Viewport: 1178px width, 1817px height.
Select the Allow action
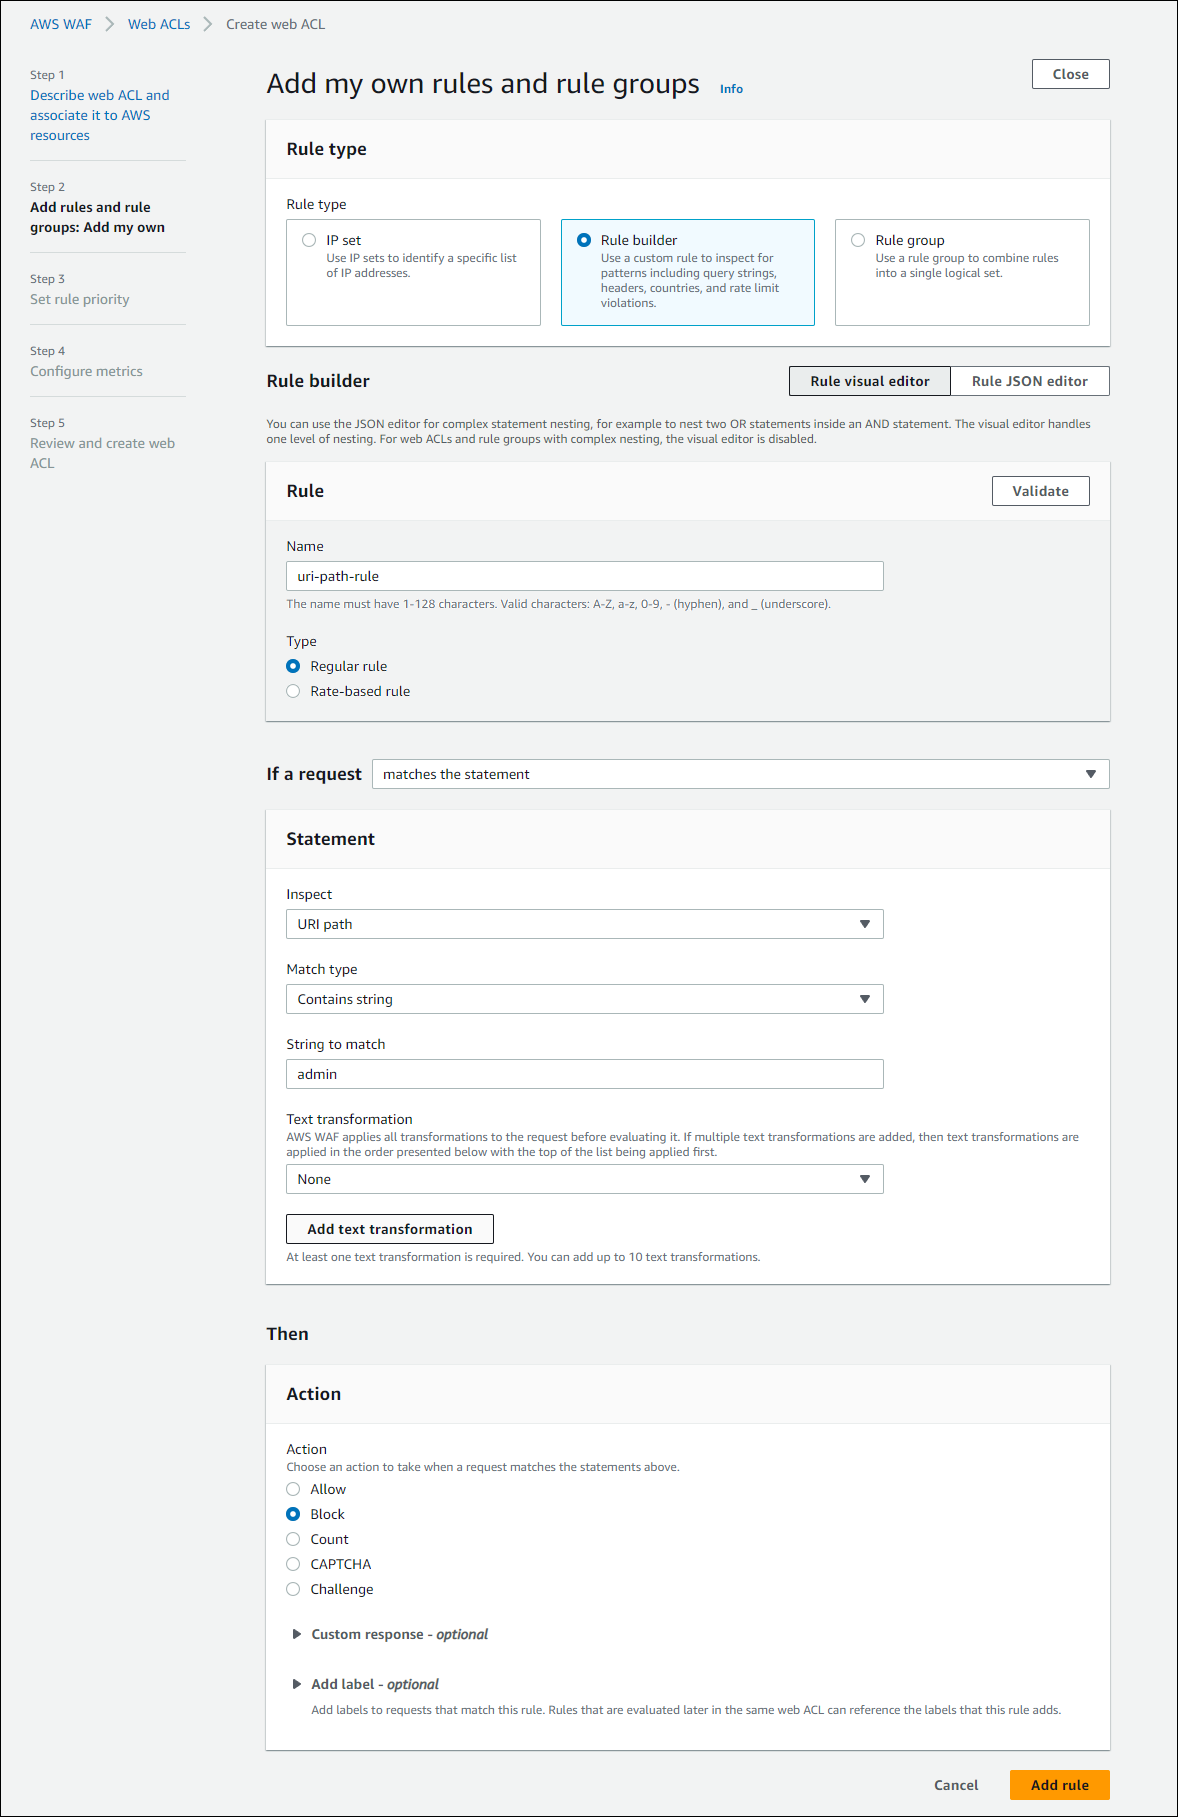293,1489
